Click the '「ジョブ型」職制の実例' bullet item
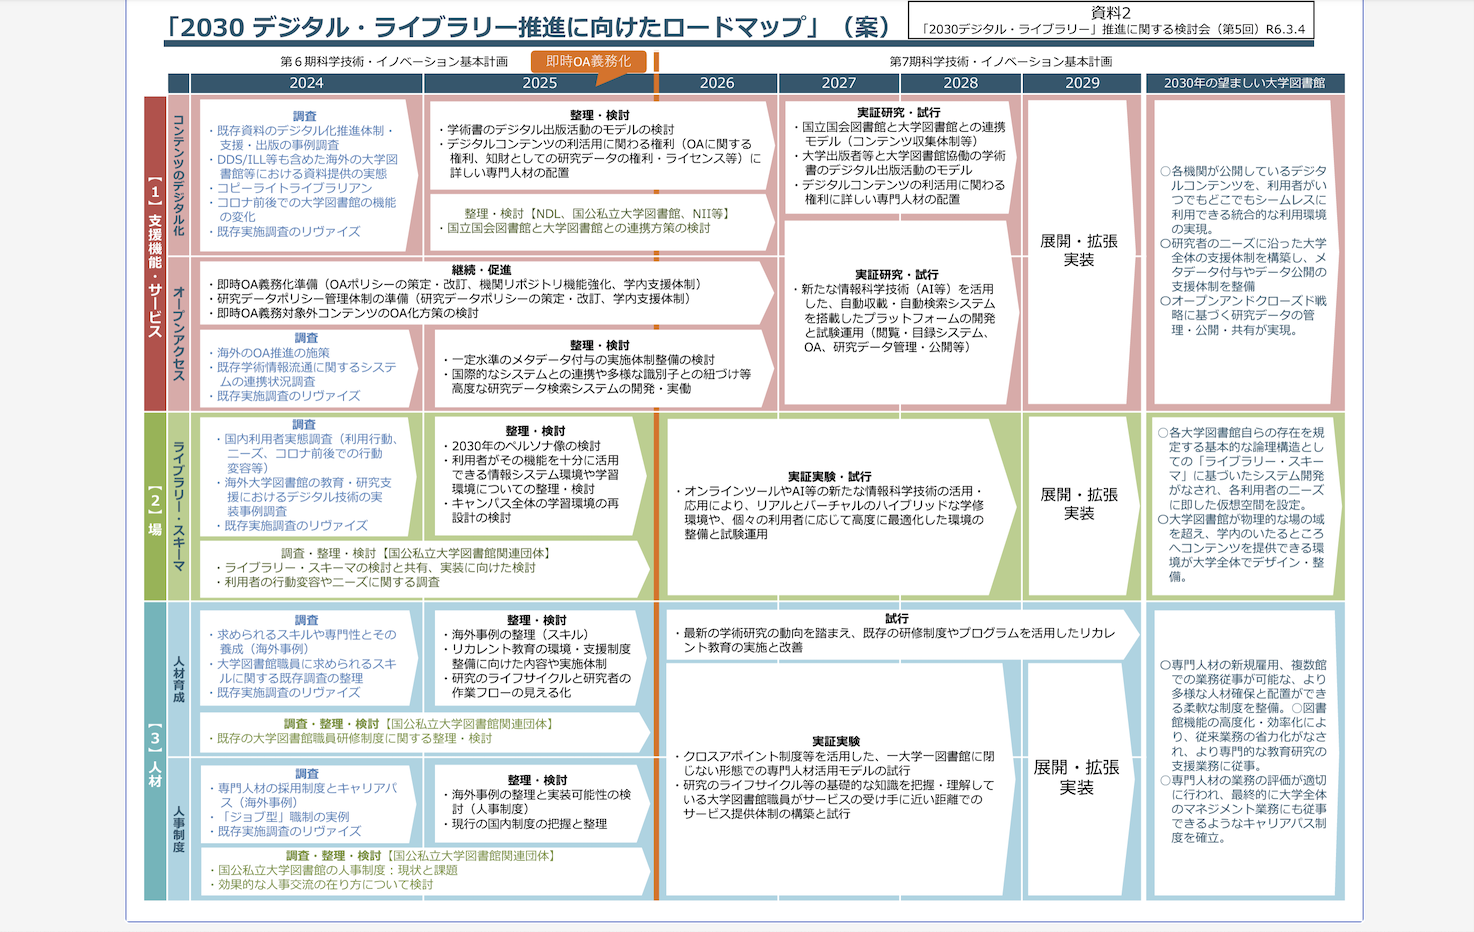The height and width of the screenshot is (932, 1474). (280, 817)
